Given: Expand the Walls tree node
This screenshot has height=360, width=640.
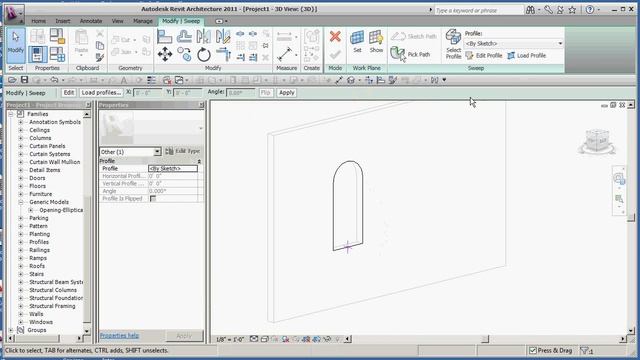Looking at the screenshot, I should point(21,314).
